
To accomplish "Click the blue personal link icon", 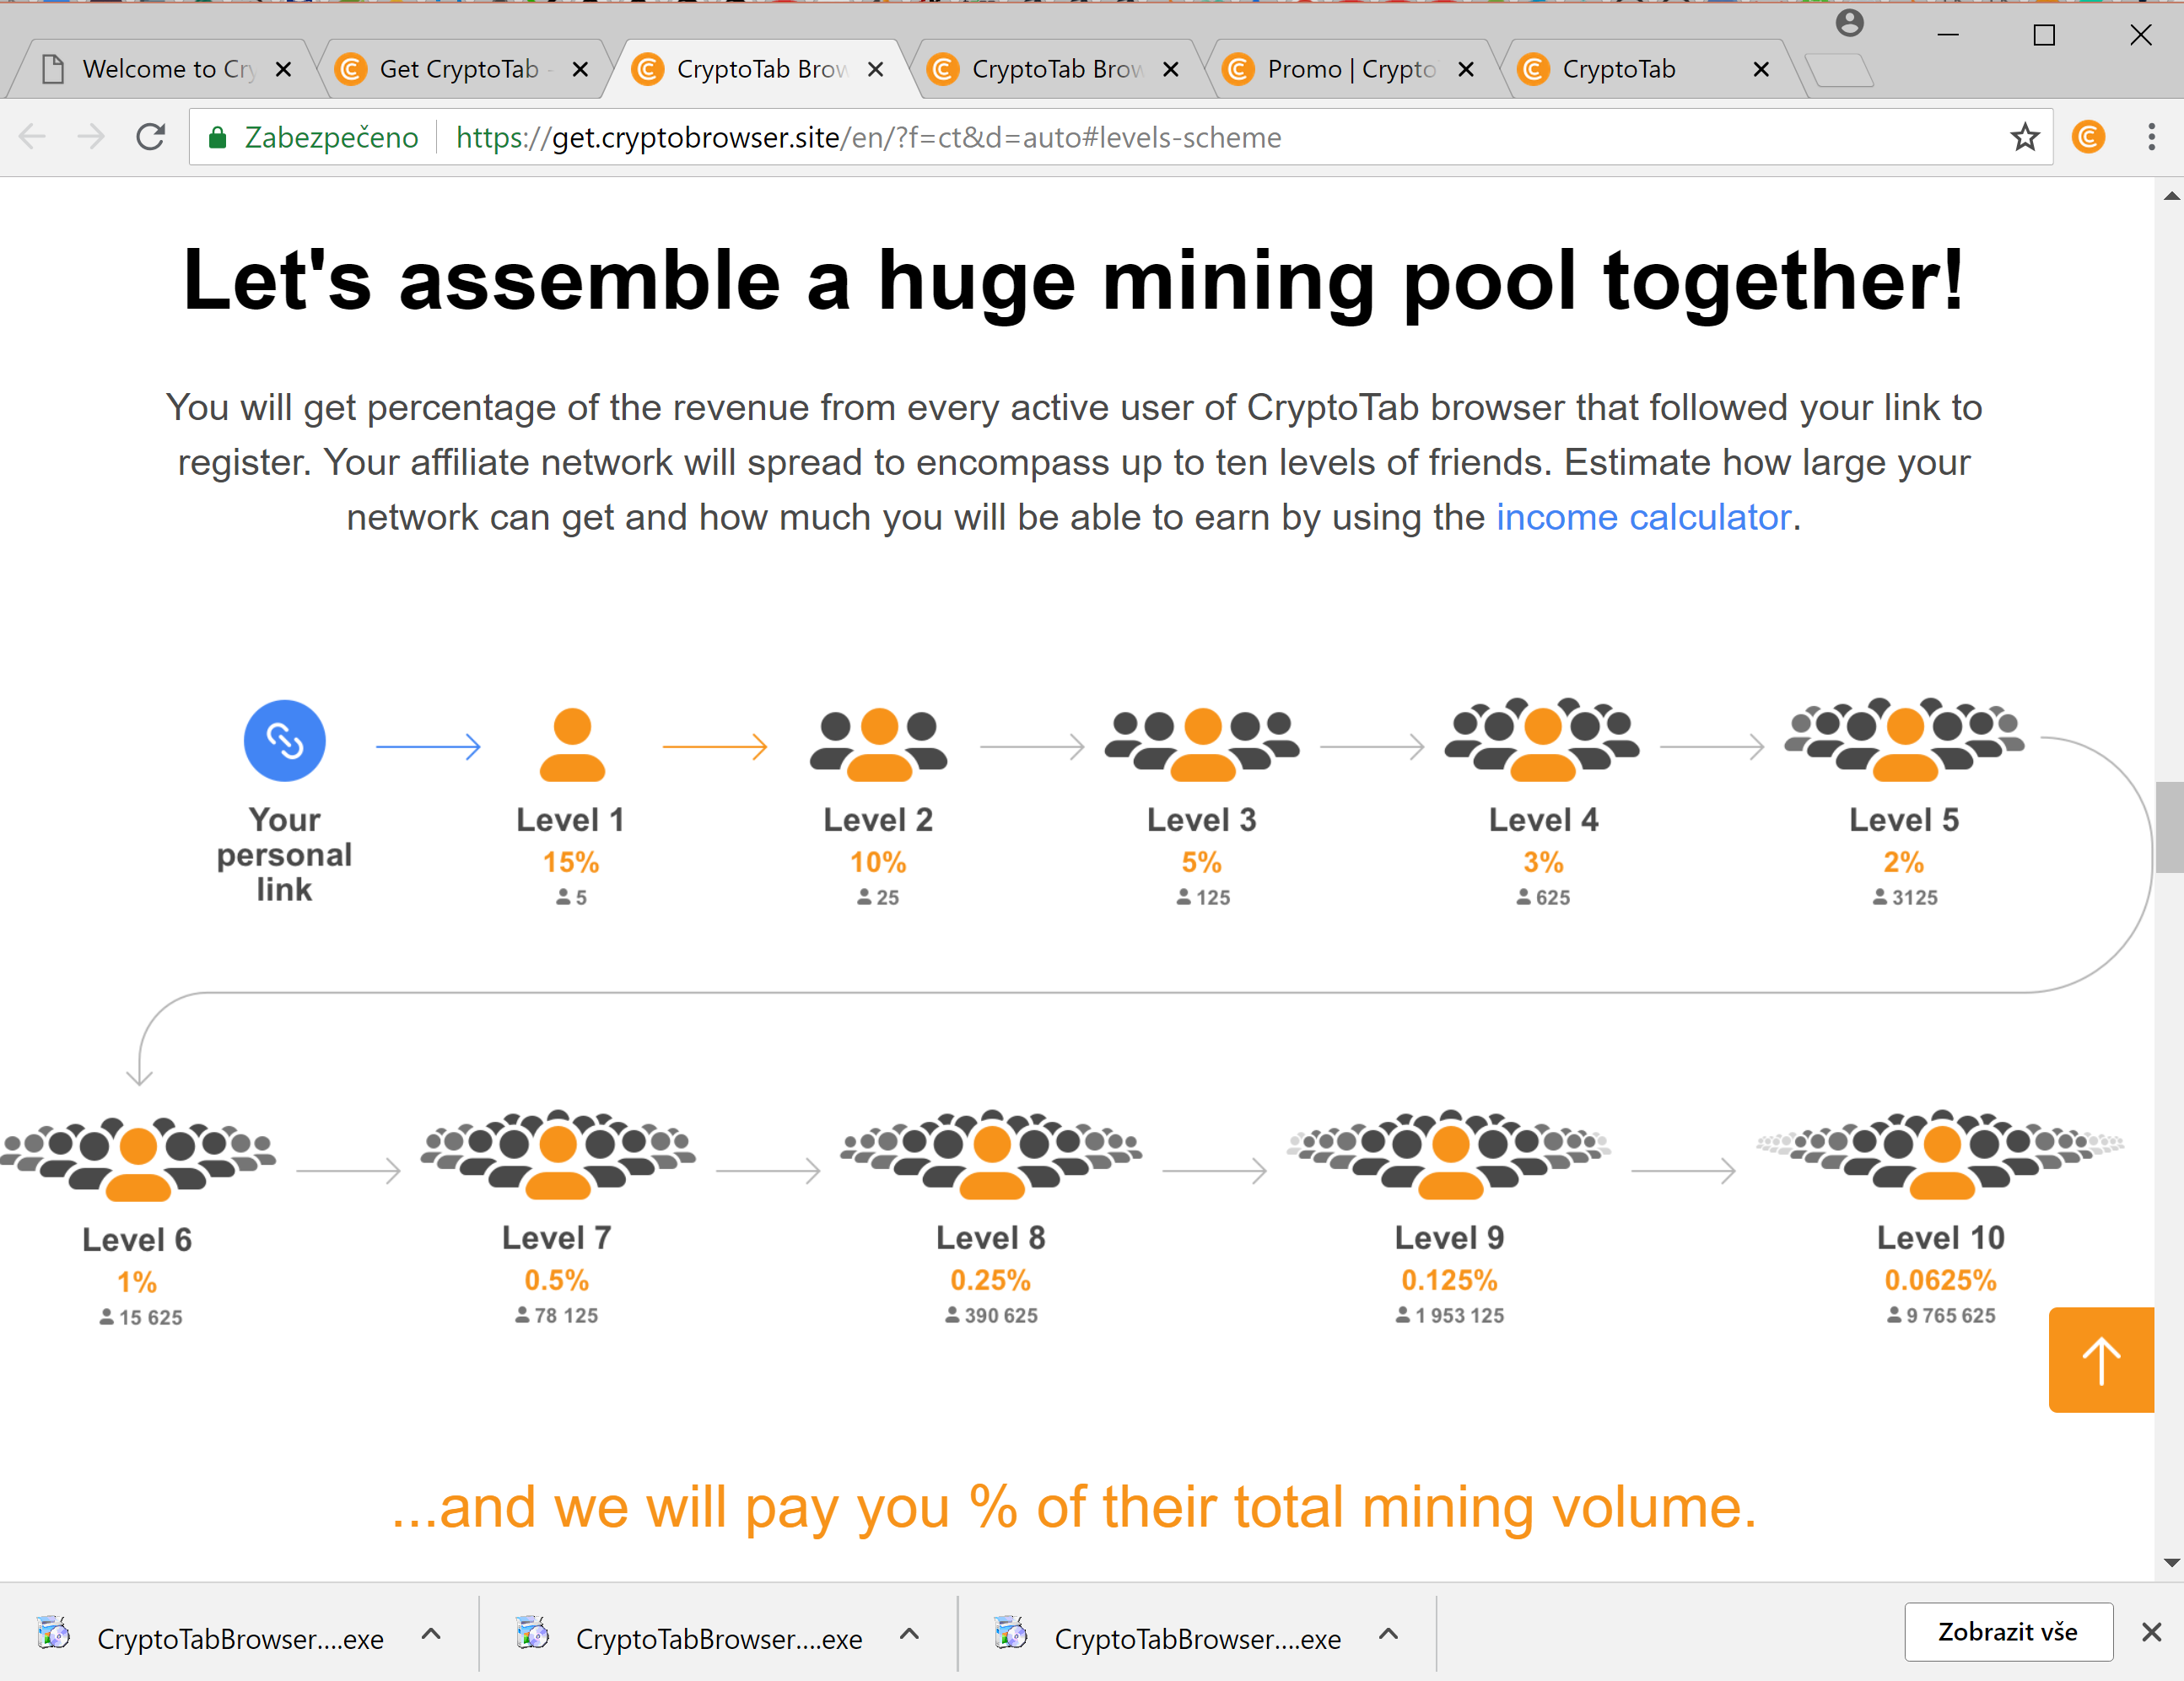I will 285,741.
